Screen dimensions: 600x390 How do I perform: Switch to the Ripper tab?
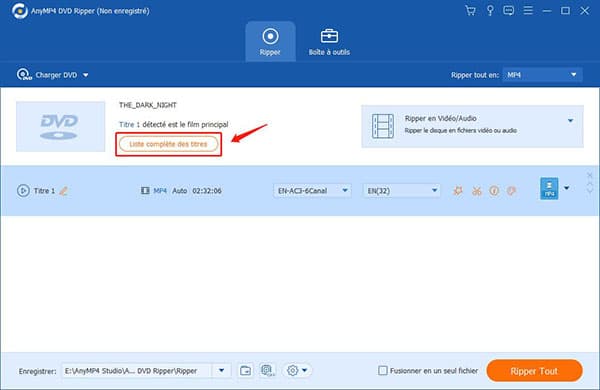[270, 41]
